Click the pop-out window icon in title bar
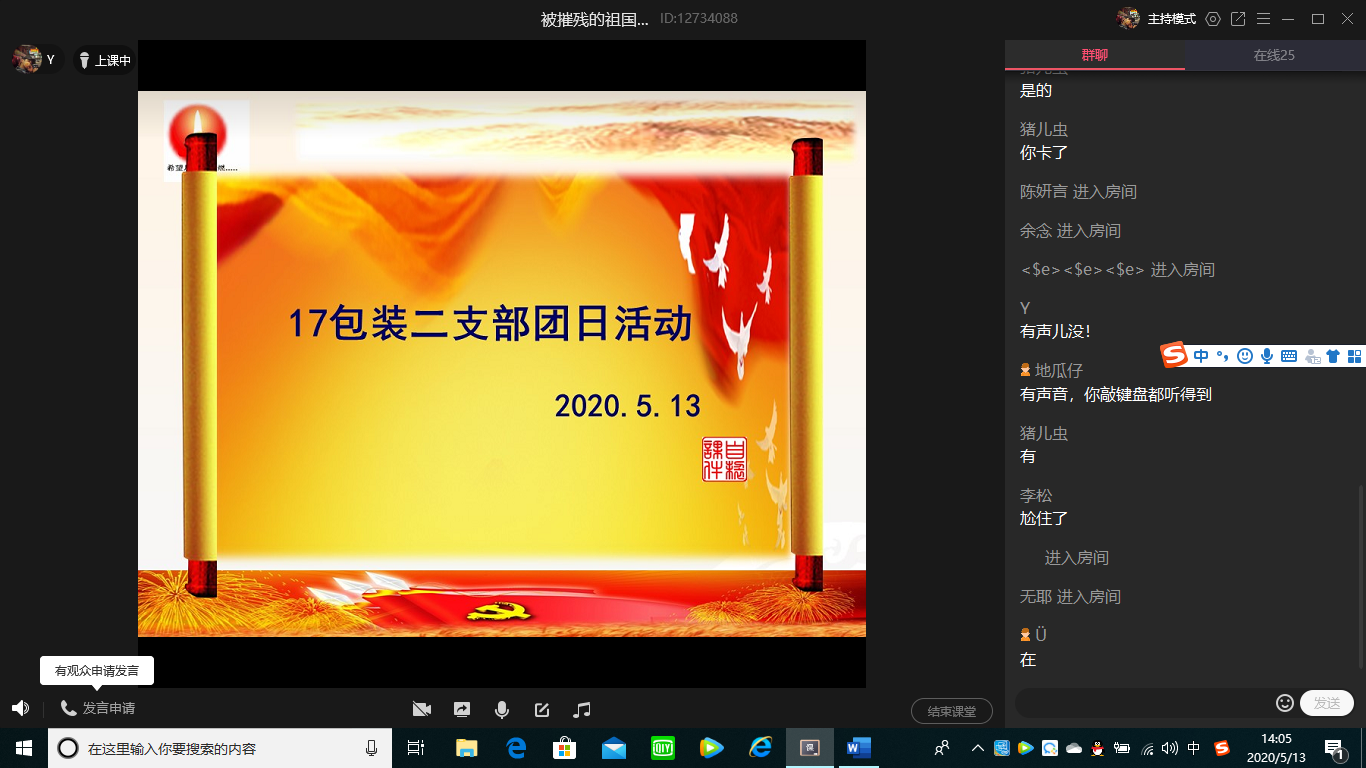 [x=1238, y=19]
